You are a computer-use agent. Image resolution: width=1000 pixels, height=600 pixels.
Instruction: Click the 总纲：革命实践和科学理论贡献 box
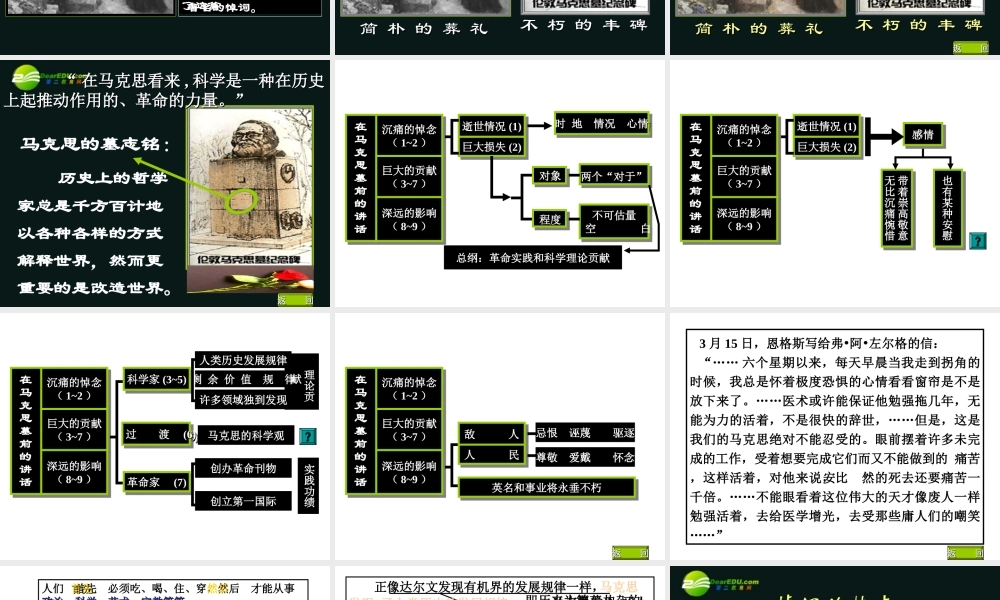pyautogui.click(x=533, y=258)
